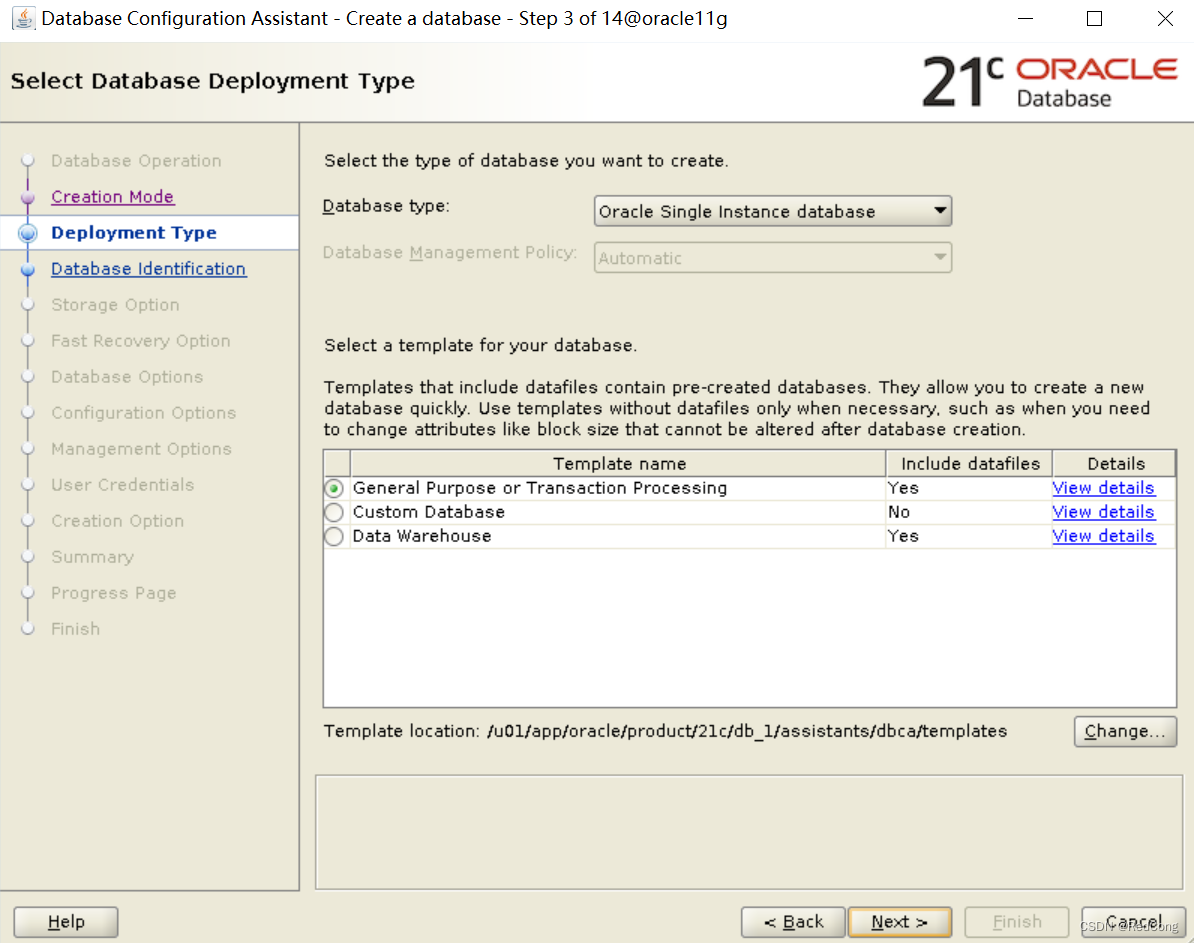The width and height of the screenshot is (1194, 943).
Task: Click the Next button
Action: [899, 922]
